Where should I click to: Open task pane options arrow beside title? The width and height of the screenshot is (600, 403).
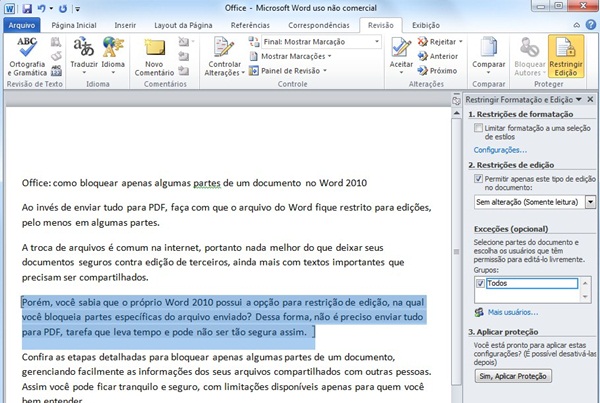pos(579,100)
